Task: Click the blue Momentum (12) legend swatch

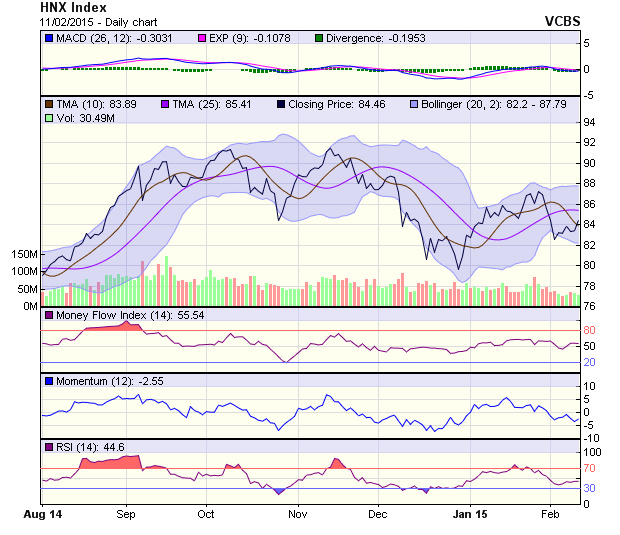Action: click(x=48, y=381)
